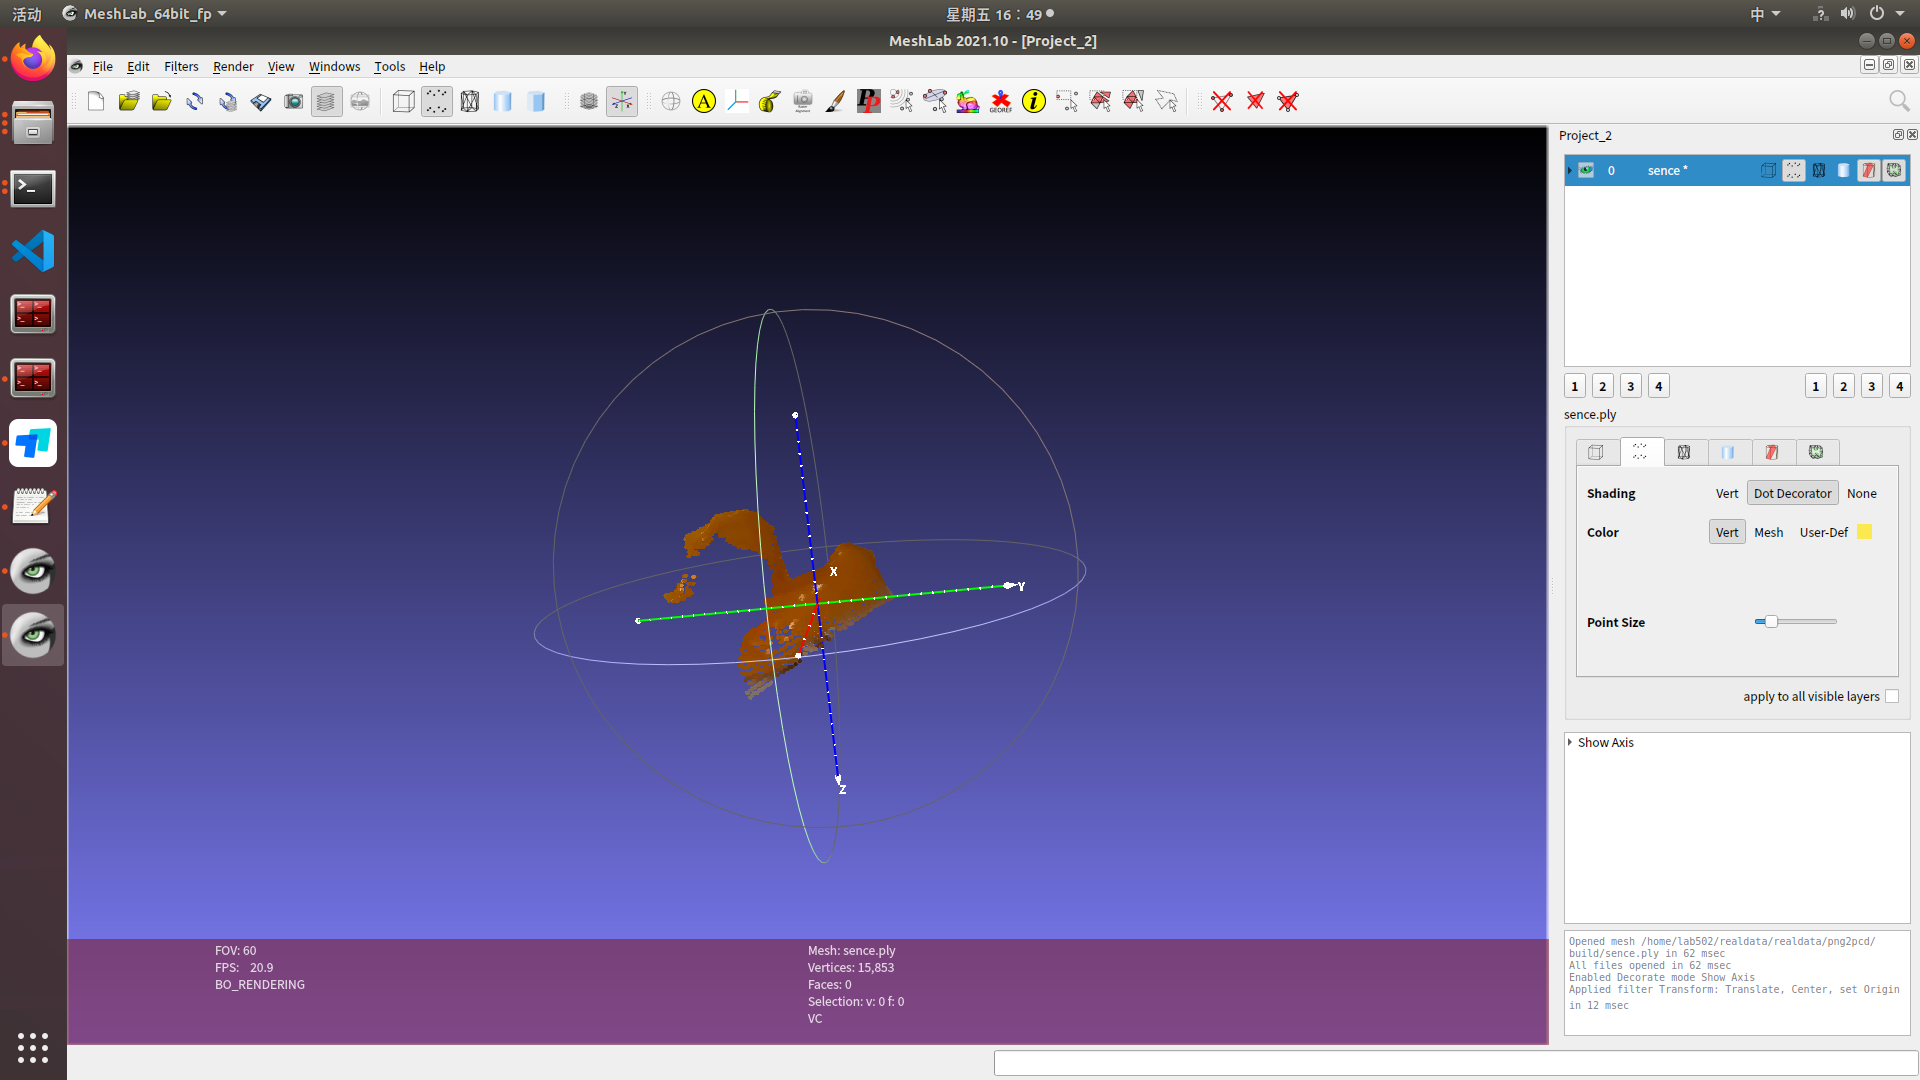This screenshot has width=1920, height=1080.
Task: Select the Mesh color option
Action: pyautogui.click(x=1768, y=532)
